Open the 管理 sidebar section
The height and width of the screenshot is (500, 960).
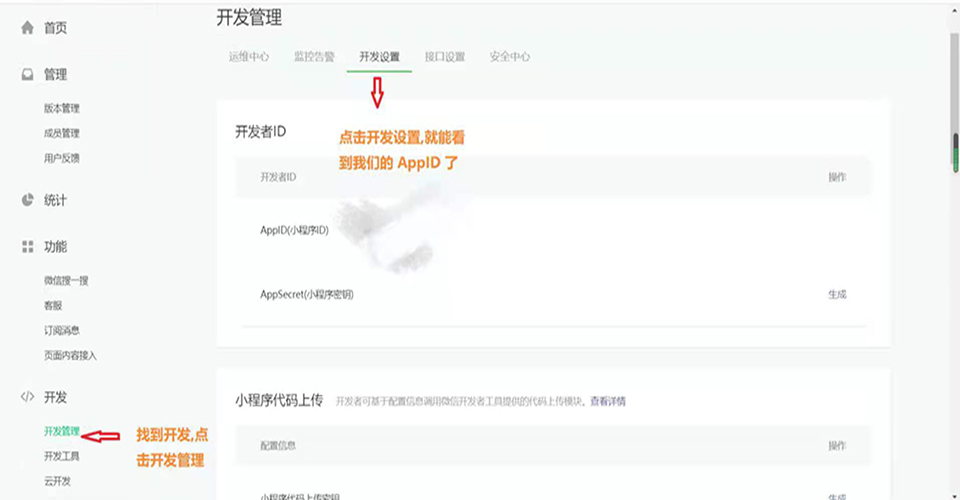(x=55, y=75)
